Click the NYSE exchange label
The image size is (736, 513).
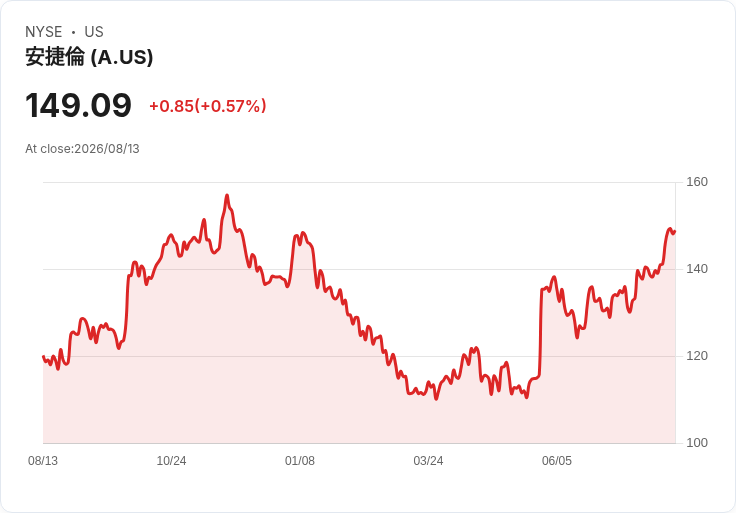[x=44, y=32]
